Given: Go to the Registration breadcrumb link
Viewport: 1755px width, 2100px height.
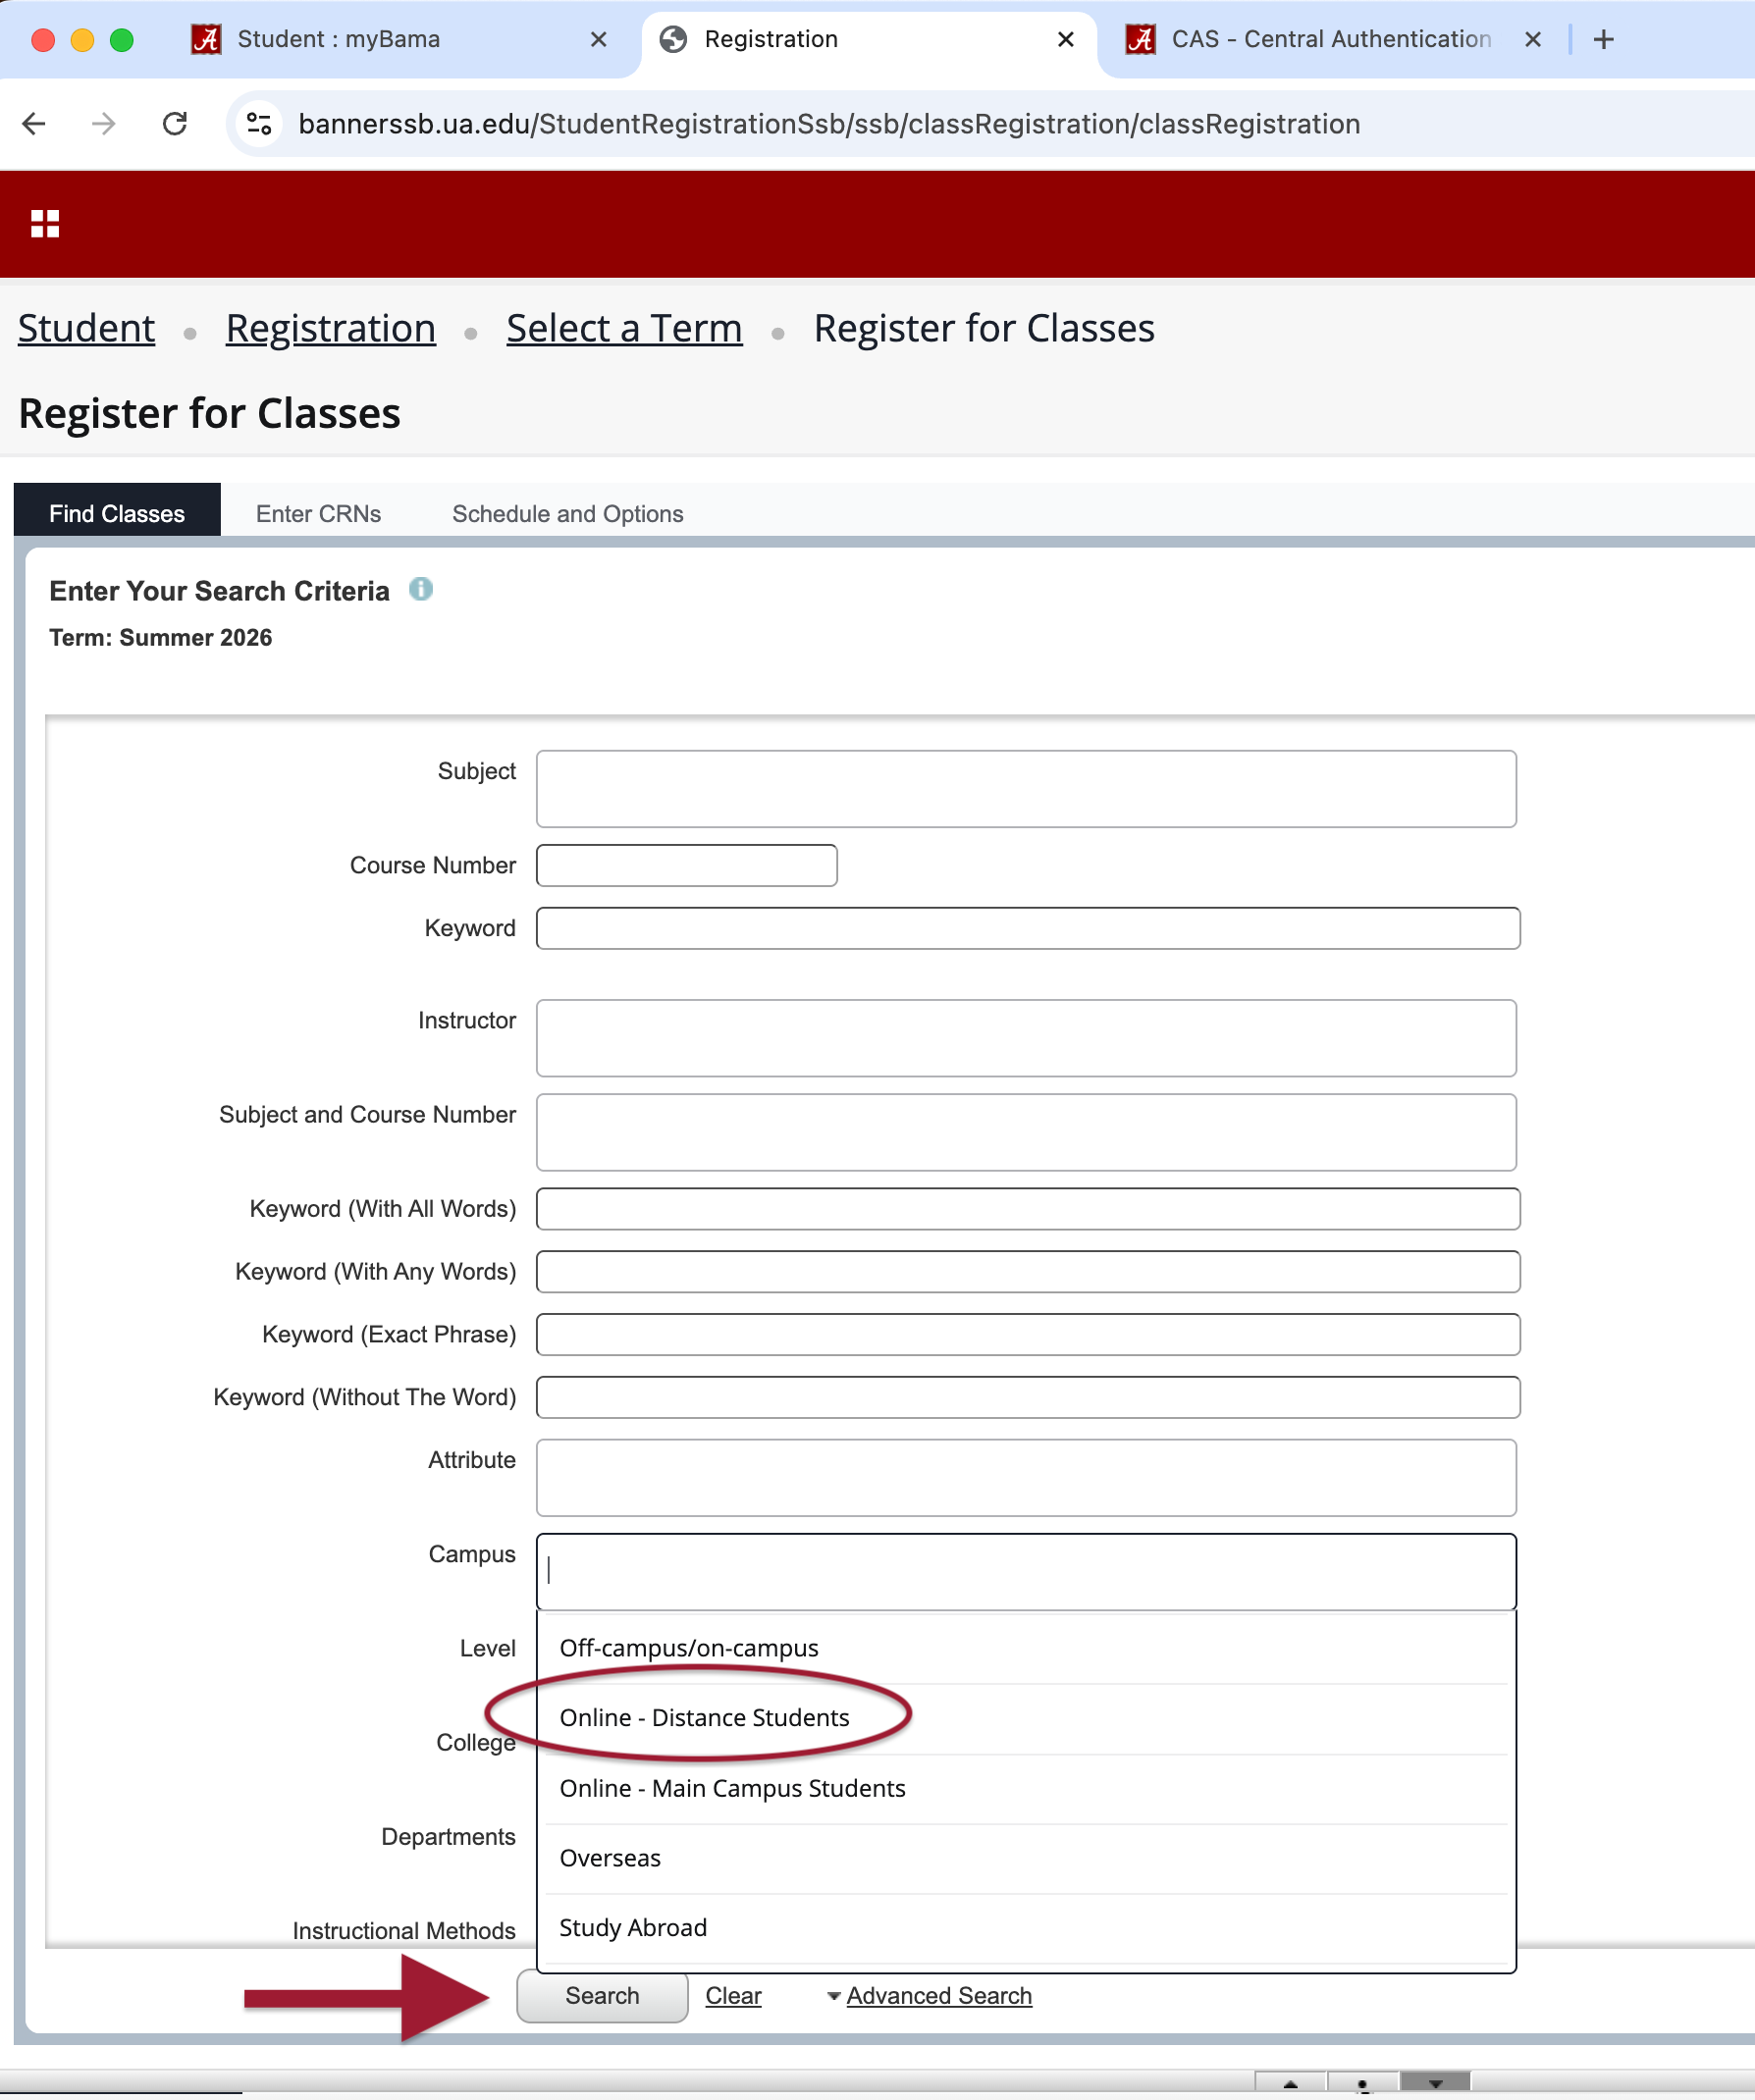Looking at the screenshot, I should [x=331, y=329].
